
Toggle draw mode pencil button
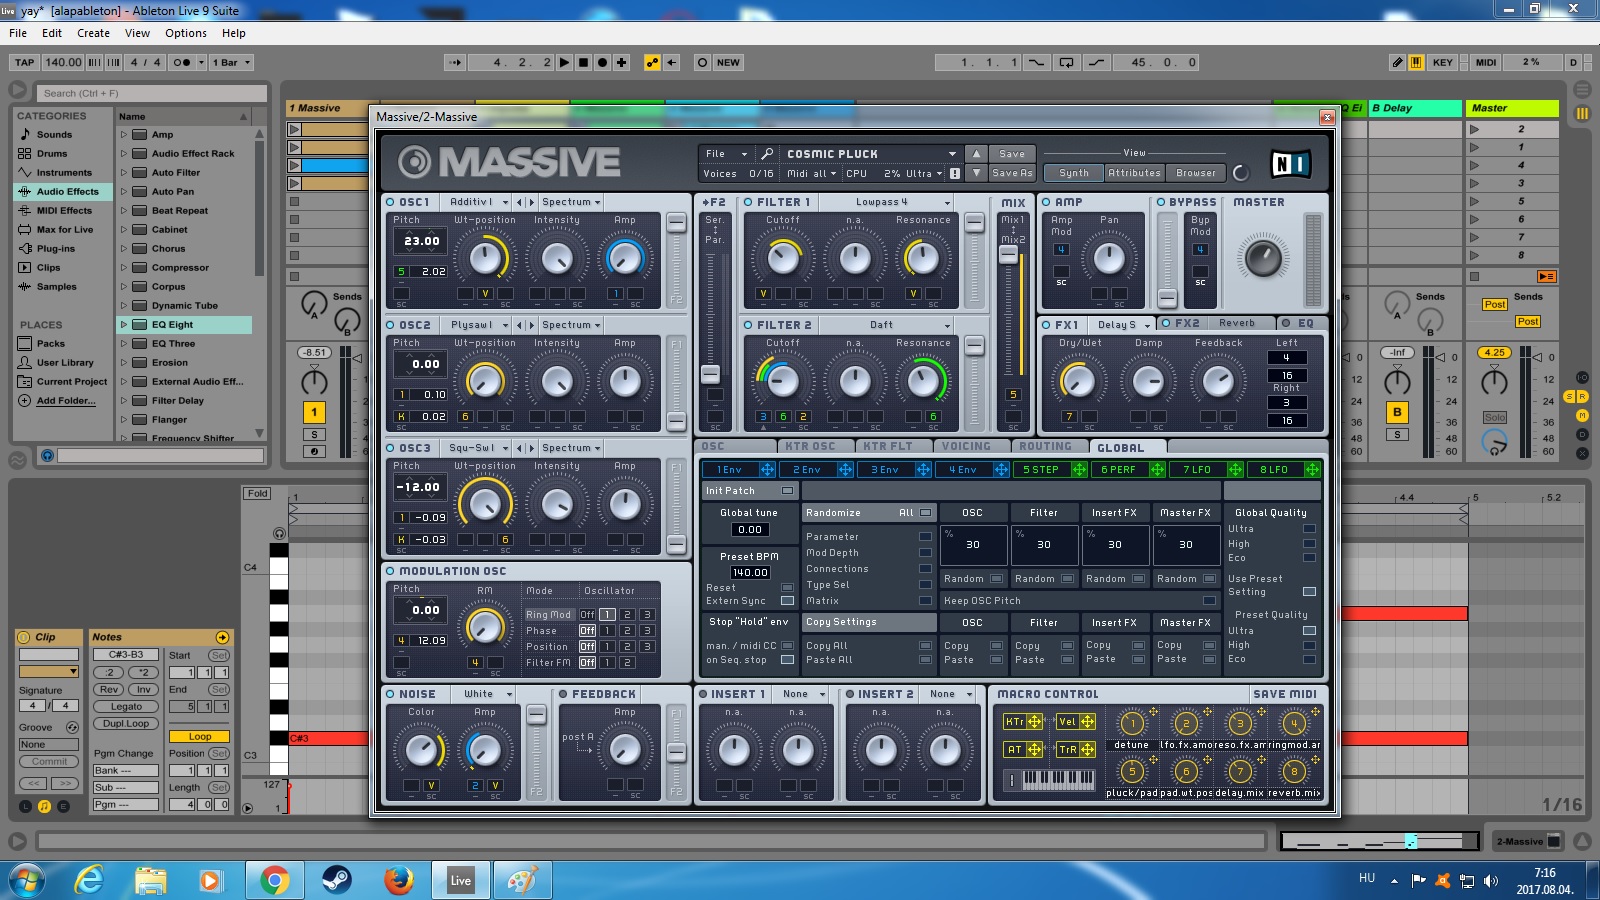point(1397,62)
